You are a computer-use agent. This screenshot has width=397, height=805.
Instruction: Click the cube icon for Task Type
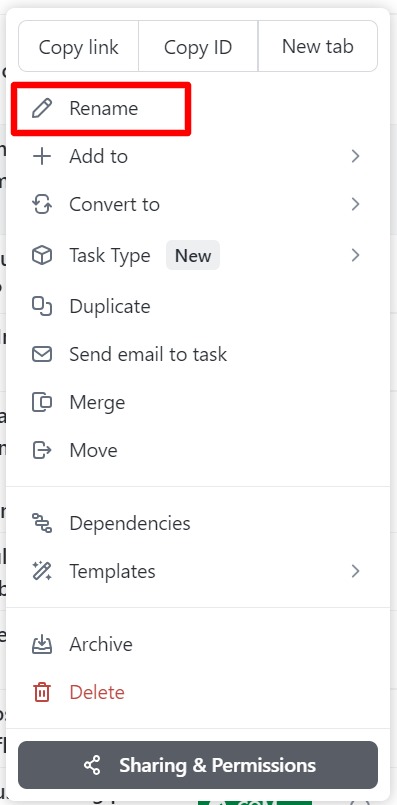tap(42, 255)
